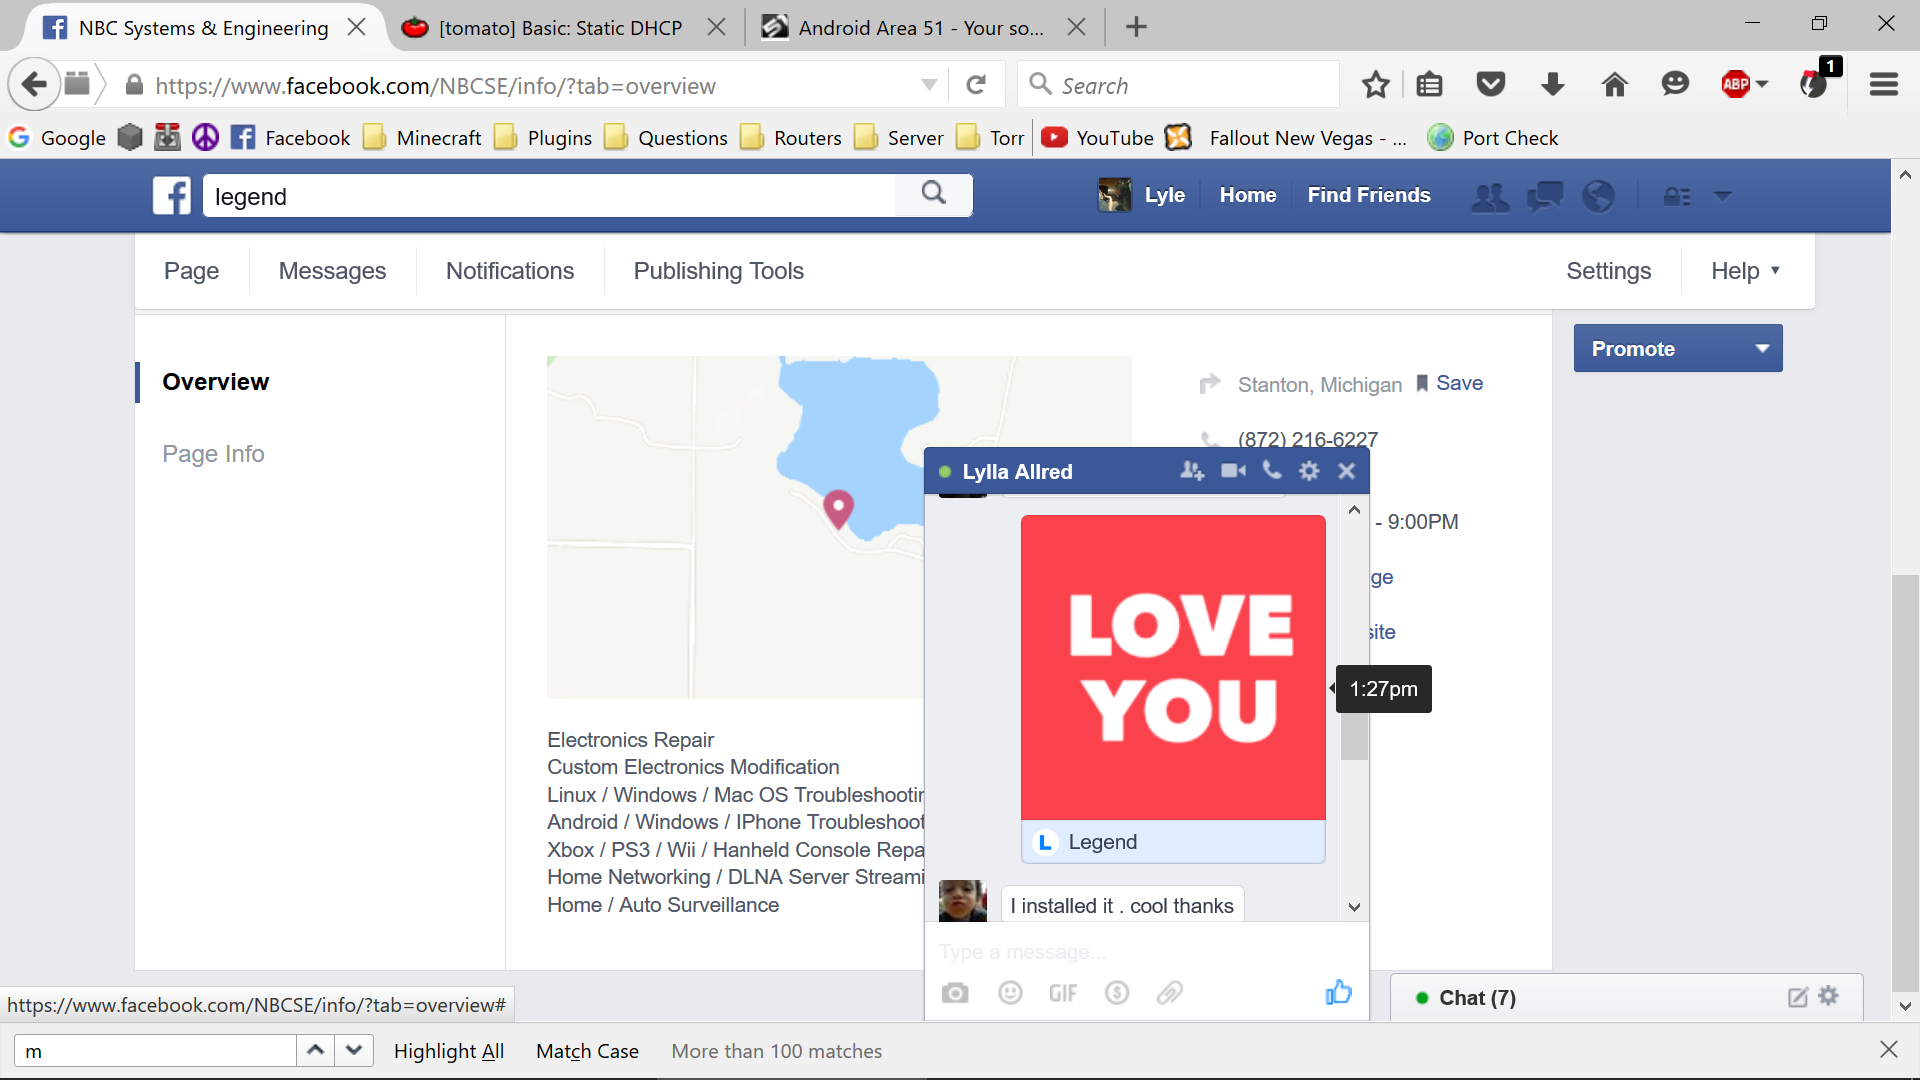This screenshot has height=1080, width=1920.
Task: Open Adblock Plus toolbar icon
Action: click(x=1736, y=85)
